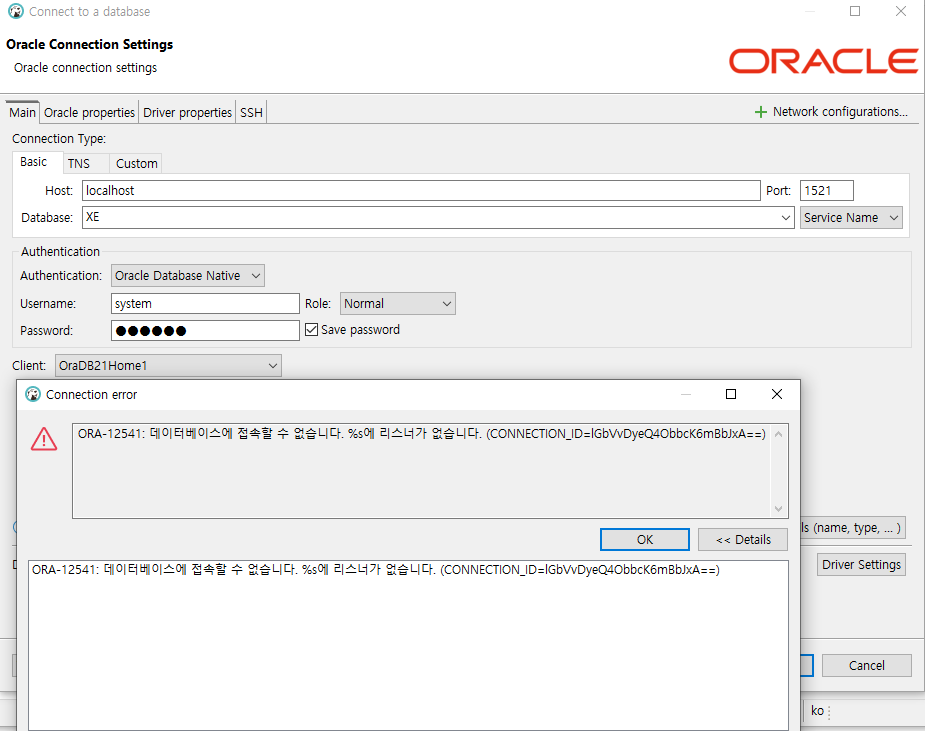Click the green plus Network configurations icon
Viewport: 925px width, 731px height.
click(x=760, y=112)
